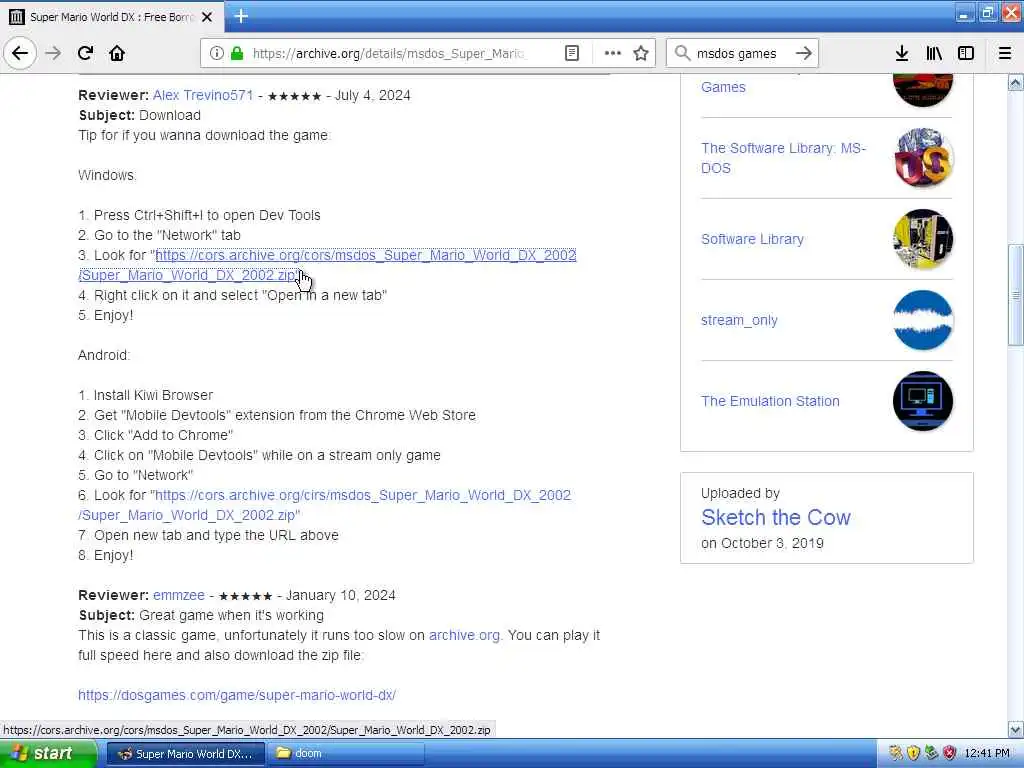Open the downloads panel
Screen dimensions: 1024x768
902,53
